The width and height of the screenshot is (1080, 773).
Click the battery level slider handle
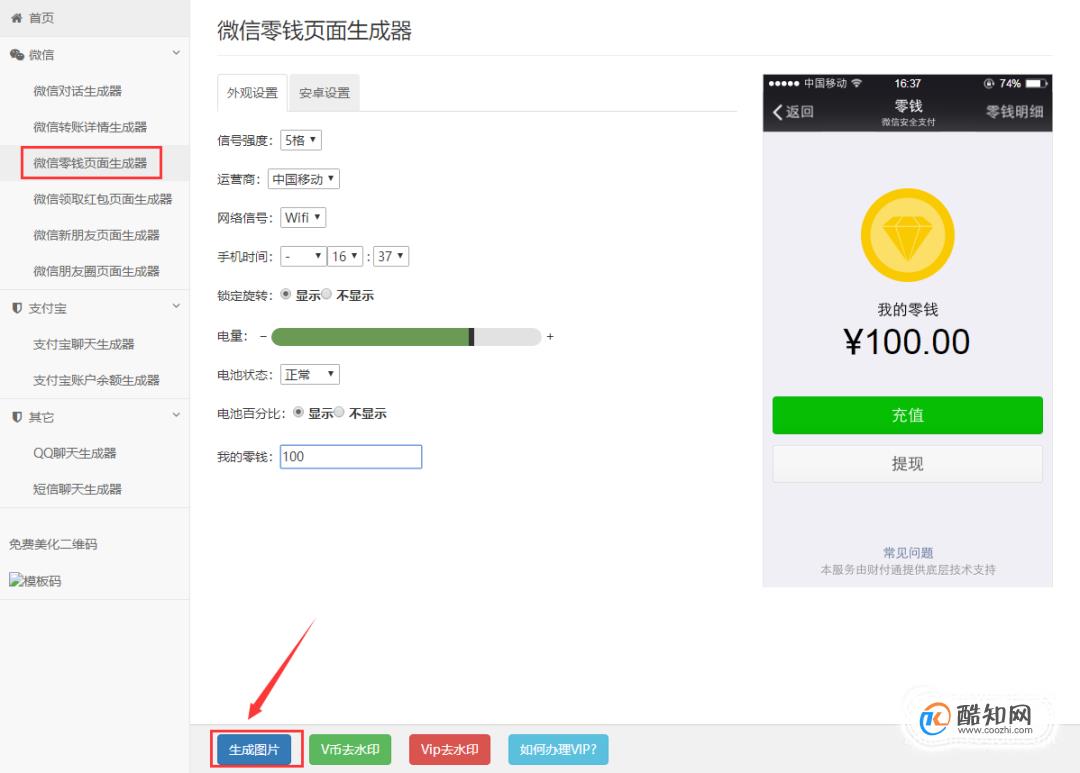(x=472, y=337)
